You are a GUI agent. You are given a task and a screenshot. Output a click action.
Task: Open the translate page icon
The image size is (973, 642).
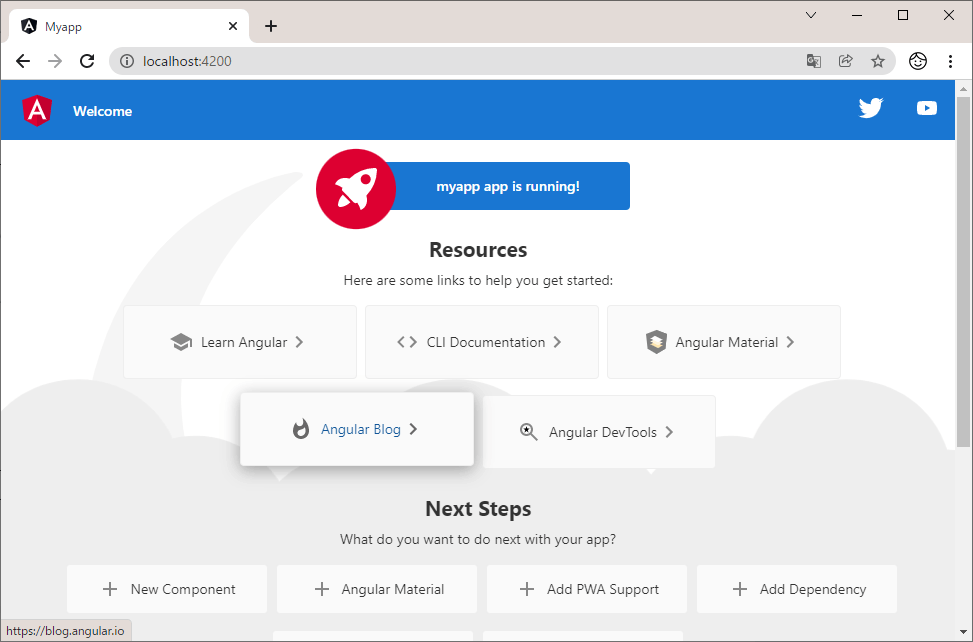[814, 61]
